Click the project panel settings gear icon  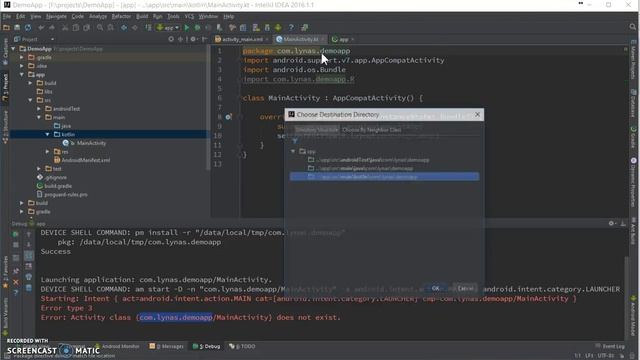193,39
